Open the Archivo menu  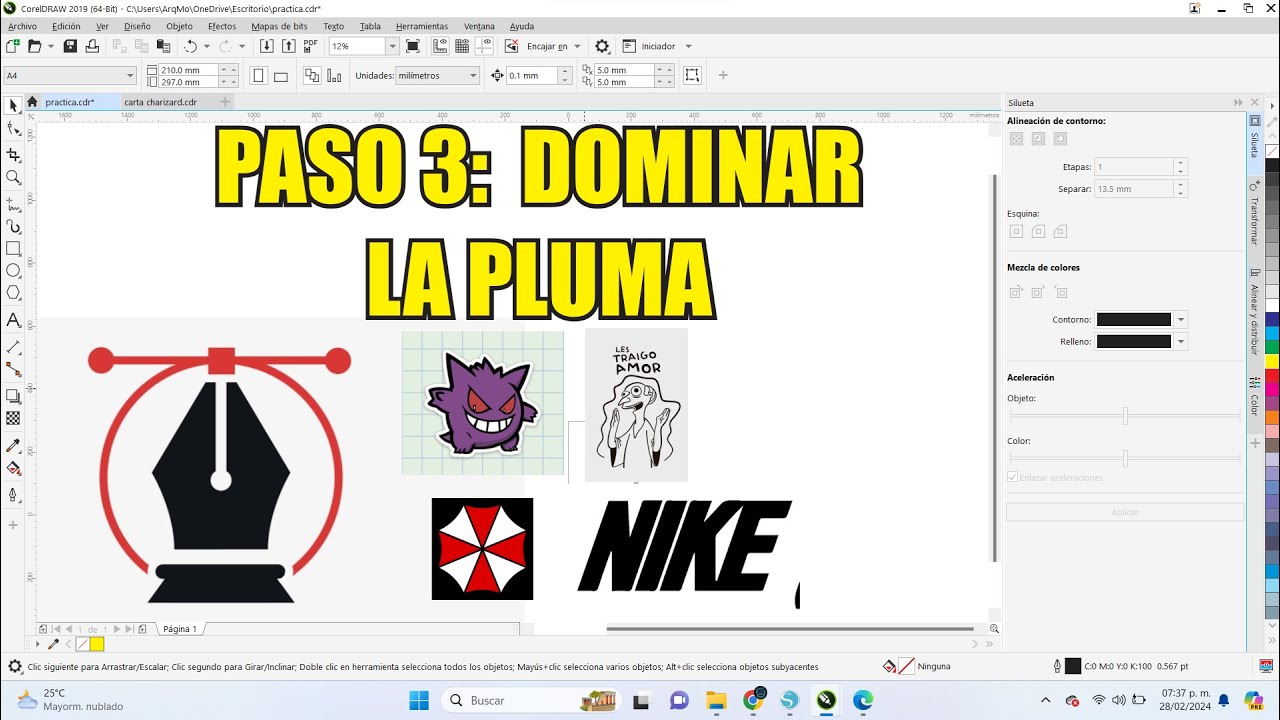click(x=22, y=26)
